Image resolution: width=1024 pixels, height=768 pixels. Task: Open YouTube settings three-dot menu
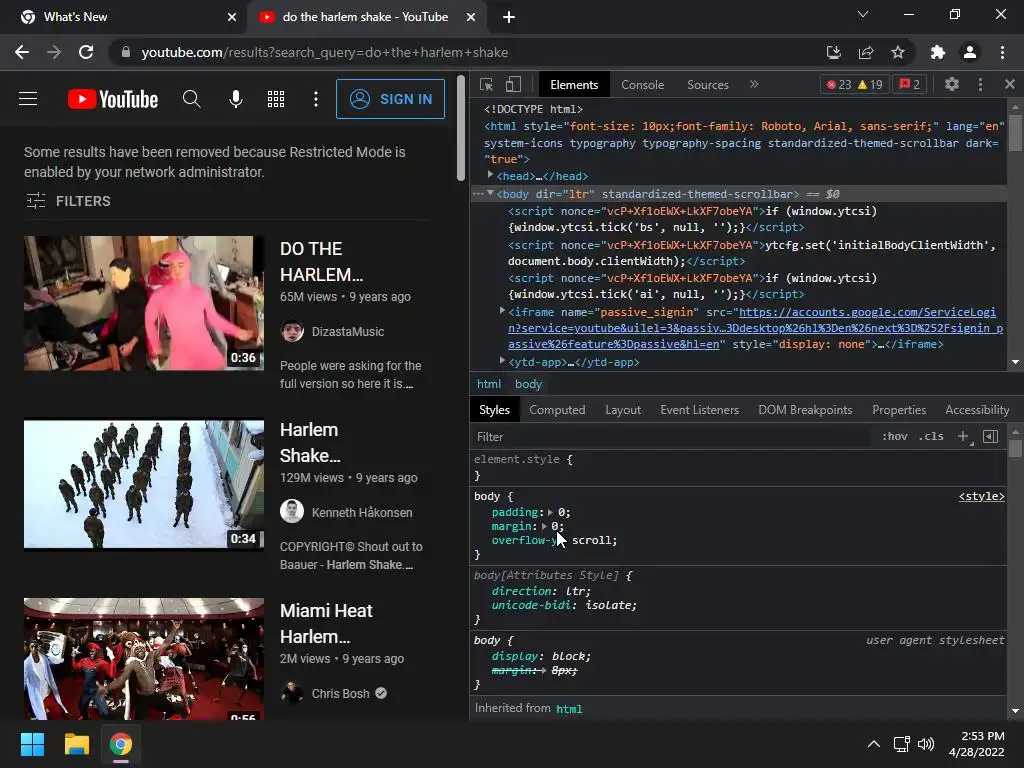point(316,99)
